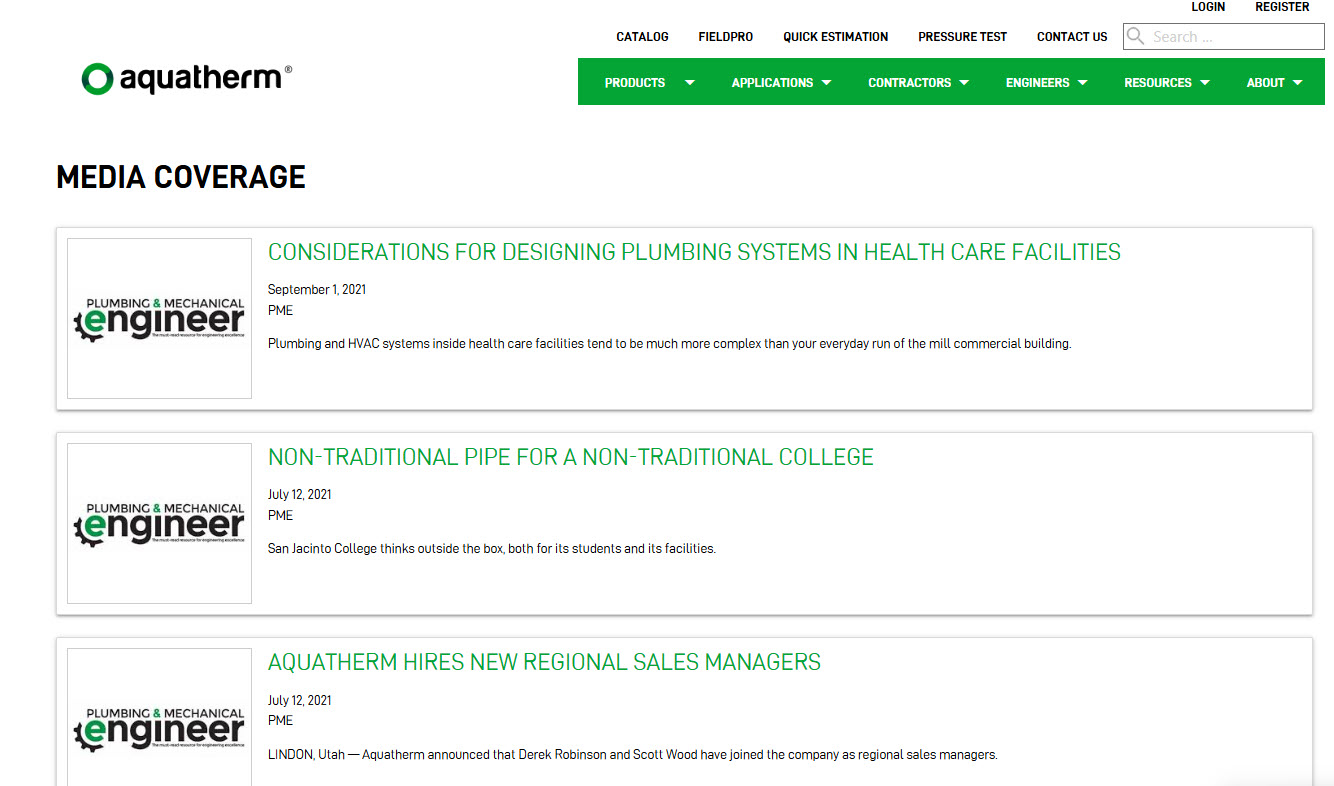The width and height of the screenshot is (1334, 786).
Task: Click the Aquatherm logo
Action: 187,78
